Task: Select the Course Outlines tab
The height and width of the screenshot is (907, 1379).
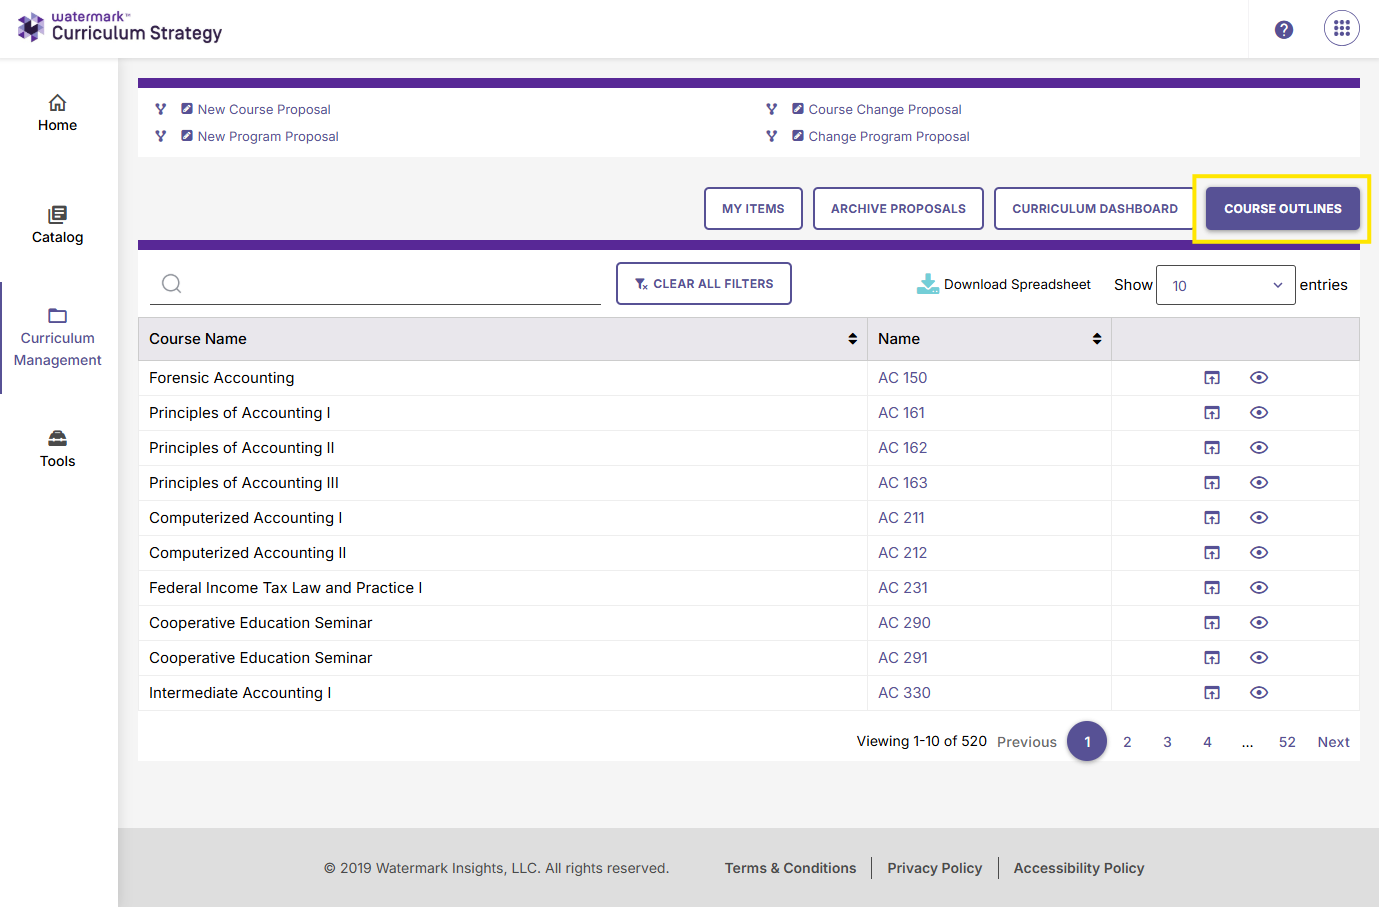Action: pos(1283,209)
